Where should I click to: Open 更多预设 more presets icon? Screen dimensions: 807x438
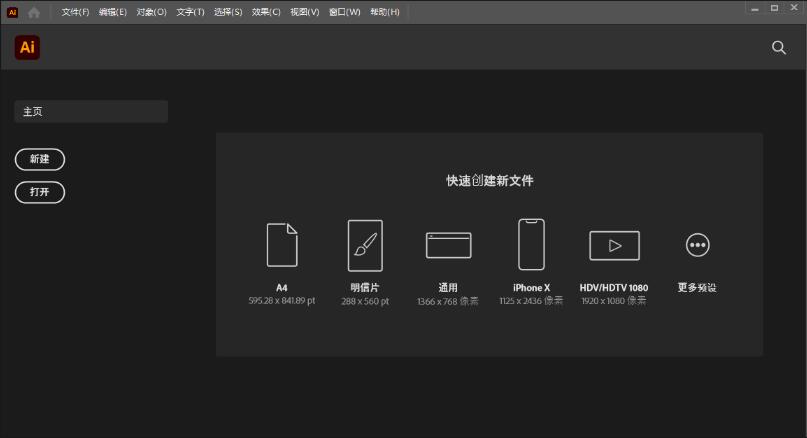697,245
